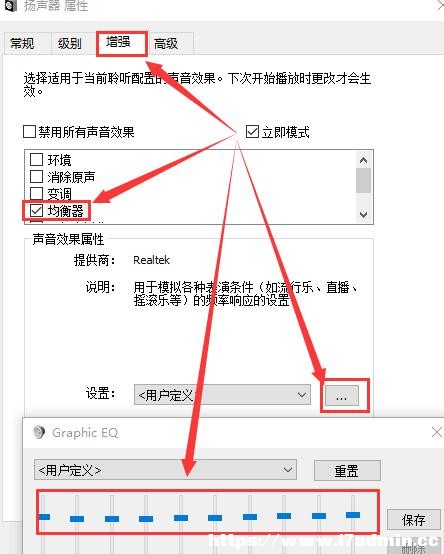Screen dimensions: 444x554
Task: Open the 设置 preset dropdown
Action: click(222, 395)
